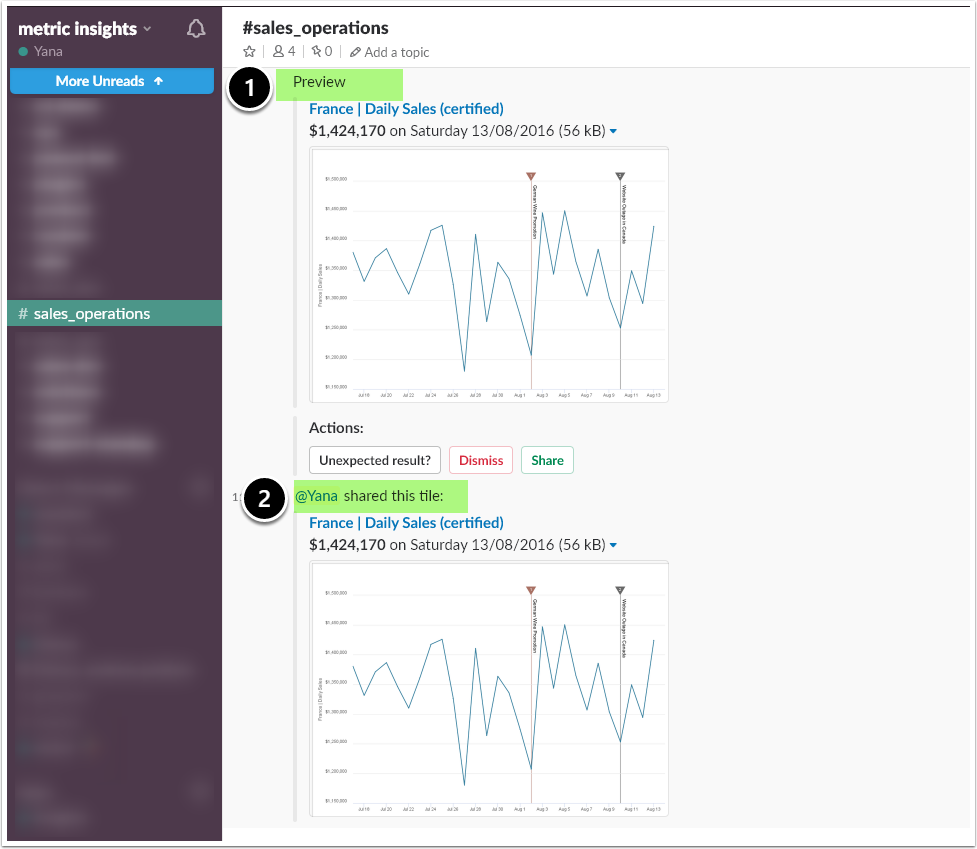Collapse first image attachment using dropdown arrow
The height and width of the screenshot is (849, 977).
coord(613,131)
